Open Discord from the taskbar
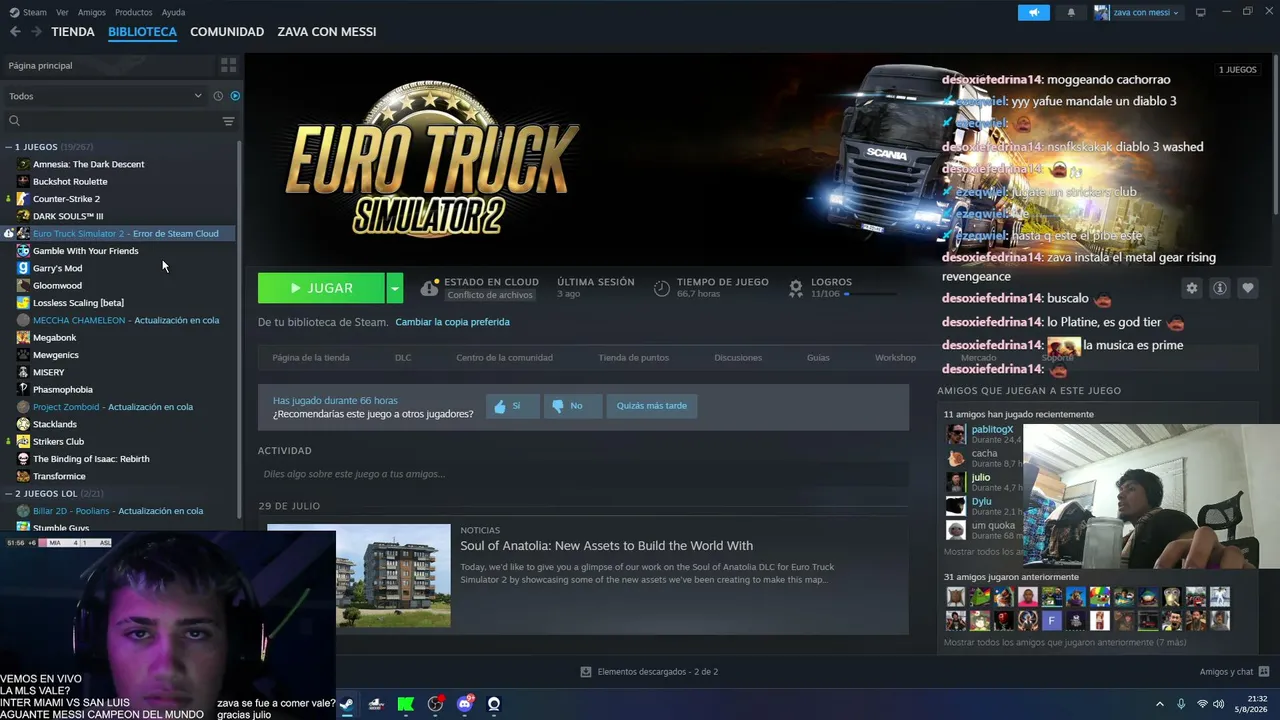 tap(465, 704)
